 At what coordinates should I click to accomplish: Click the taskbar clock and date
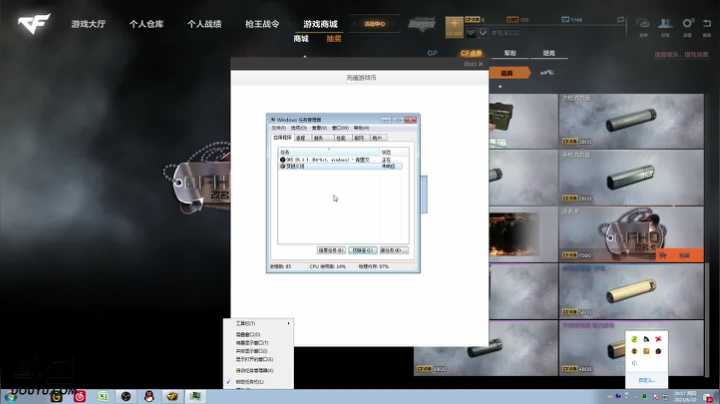(x=685, y=397)
